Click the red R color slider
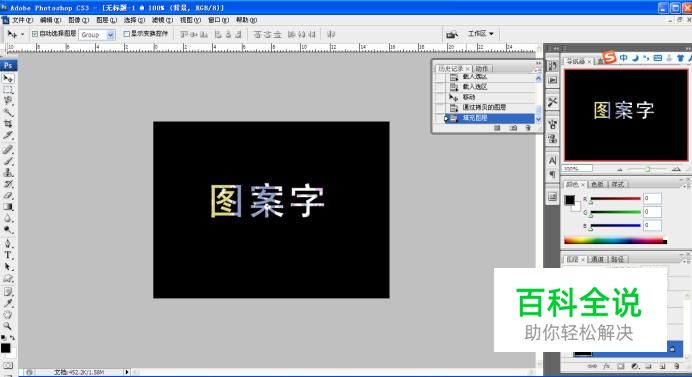The image size is (692, 377). pyautogui.click(x=615, y=199)
